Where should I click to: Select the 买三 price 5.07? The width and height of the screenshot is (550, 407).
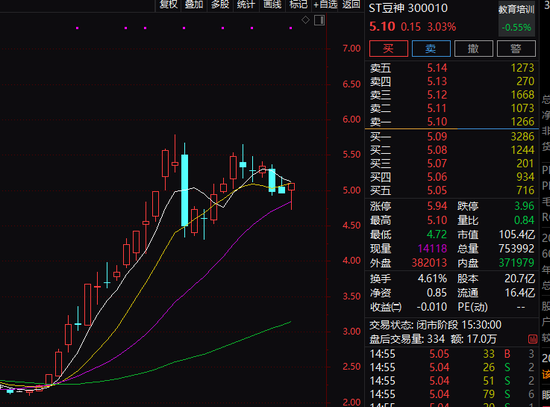point(437,164)
